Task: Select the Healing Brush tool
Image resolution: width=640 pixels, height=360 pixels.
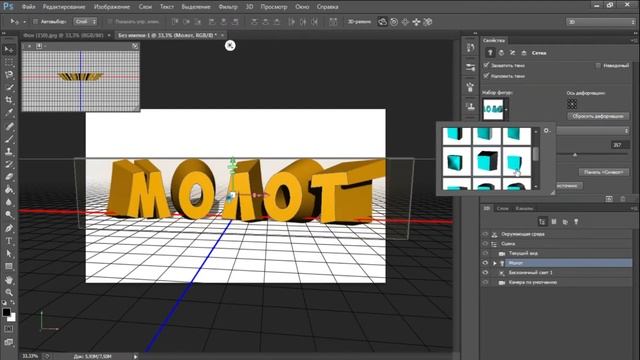Action: click(9, 126)
